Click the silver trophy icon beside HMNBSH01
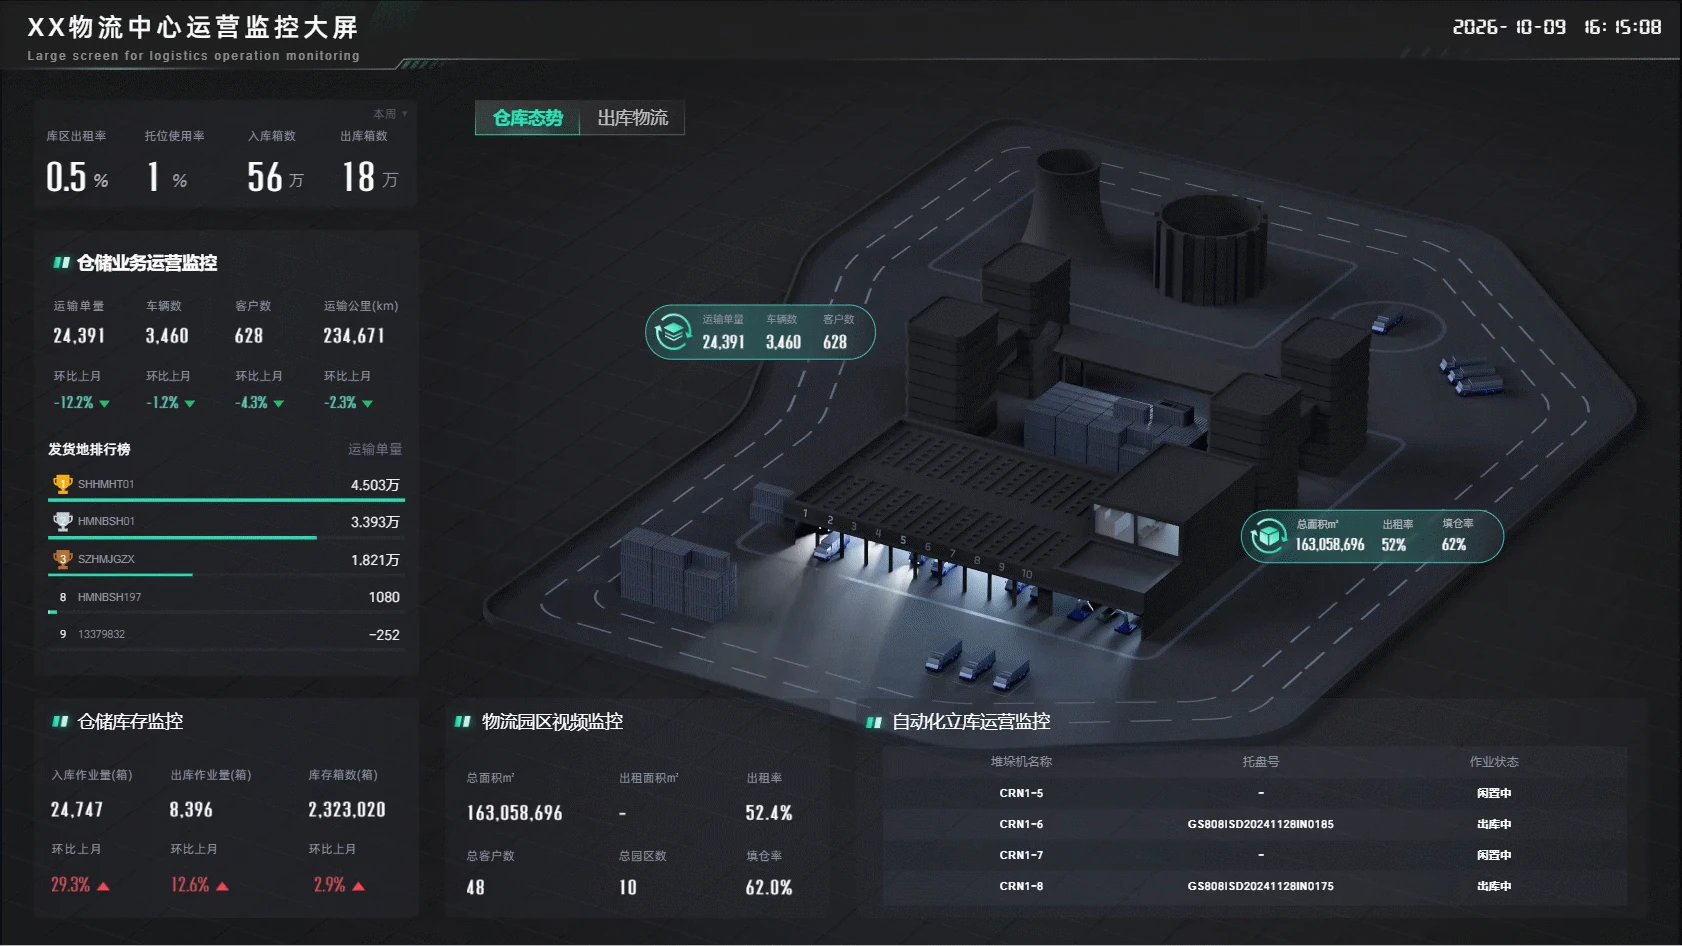The height and width of the screenshot is (946, 1682). 62,521
